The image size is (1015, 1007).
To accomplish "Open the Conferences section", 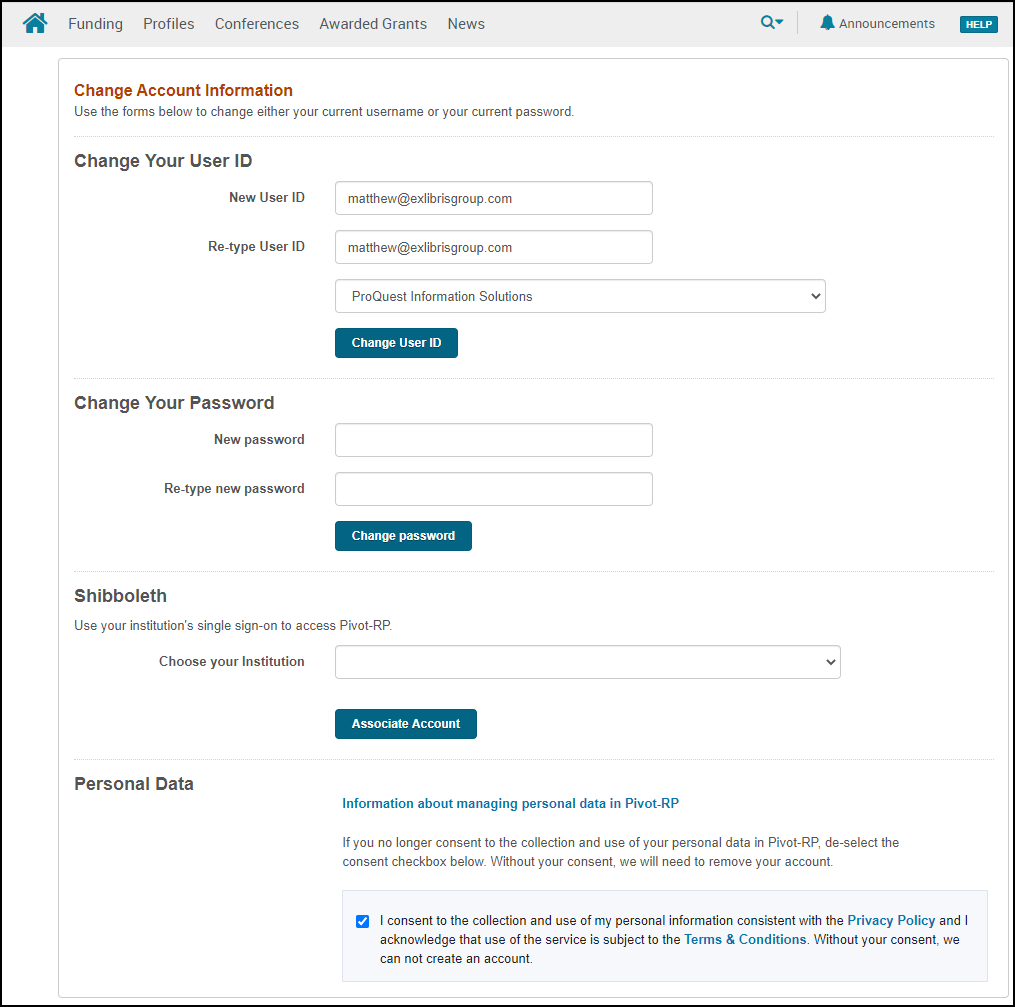I will (257, 24).
